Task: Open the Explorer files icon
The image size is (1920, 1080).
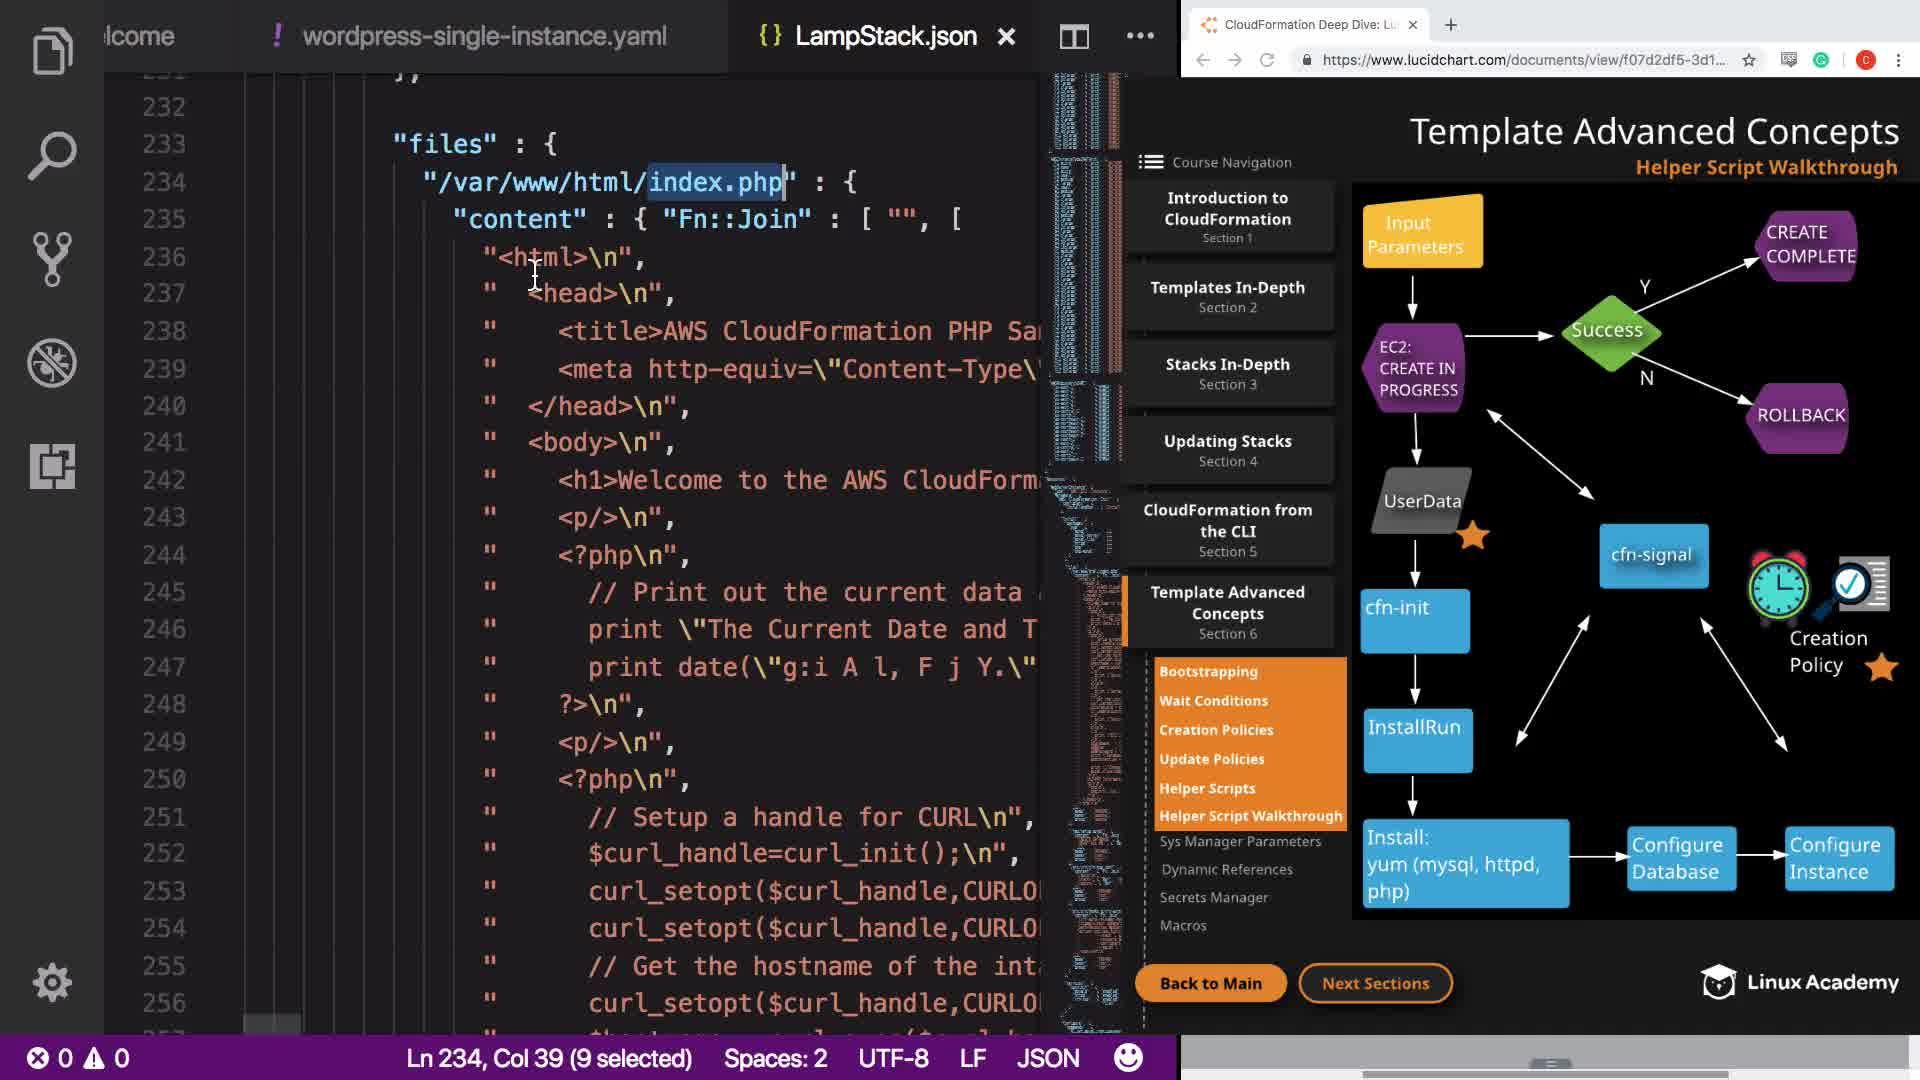Action: point(52,50)
